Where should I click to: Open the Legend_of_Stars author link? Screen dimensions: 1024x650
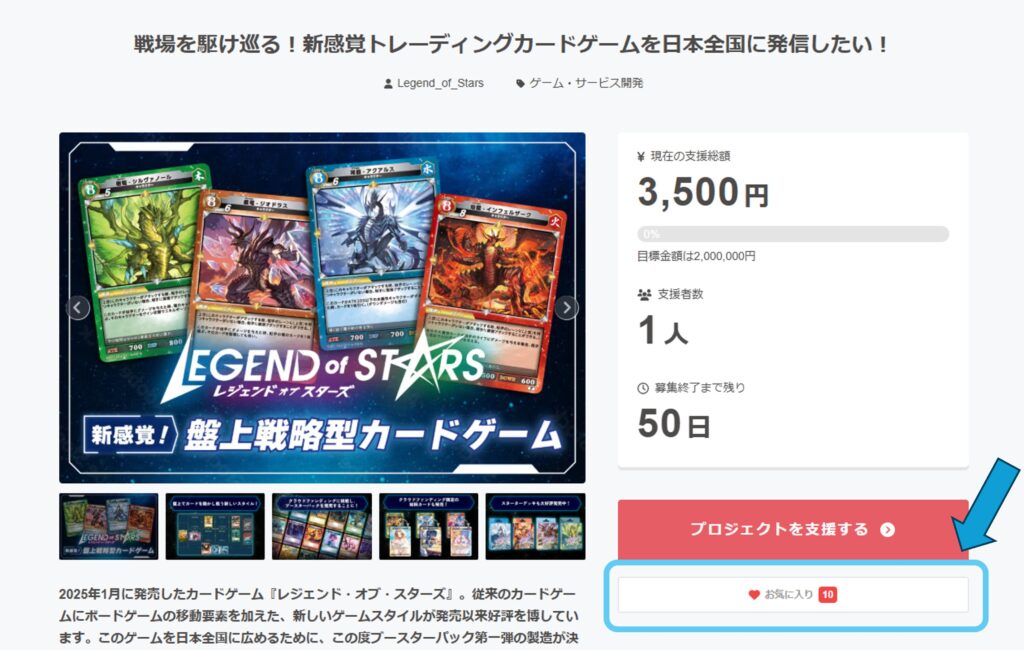pos(440,84)
